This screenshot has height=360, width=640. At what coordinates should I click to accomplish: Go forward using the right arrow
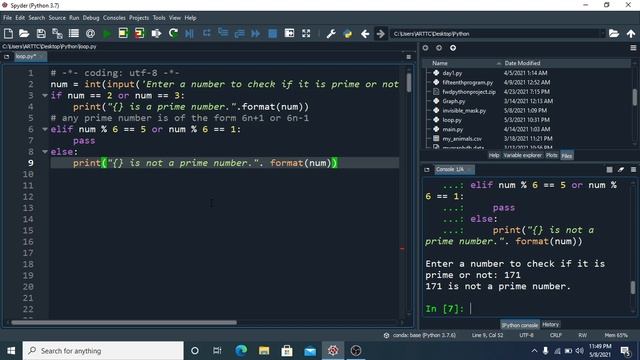click(380, 33)
